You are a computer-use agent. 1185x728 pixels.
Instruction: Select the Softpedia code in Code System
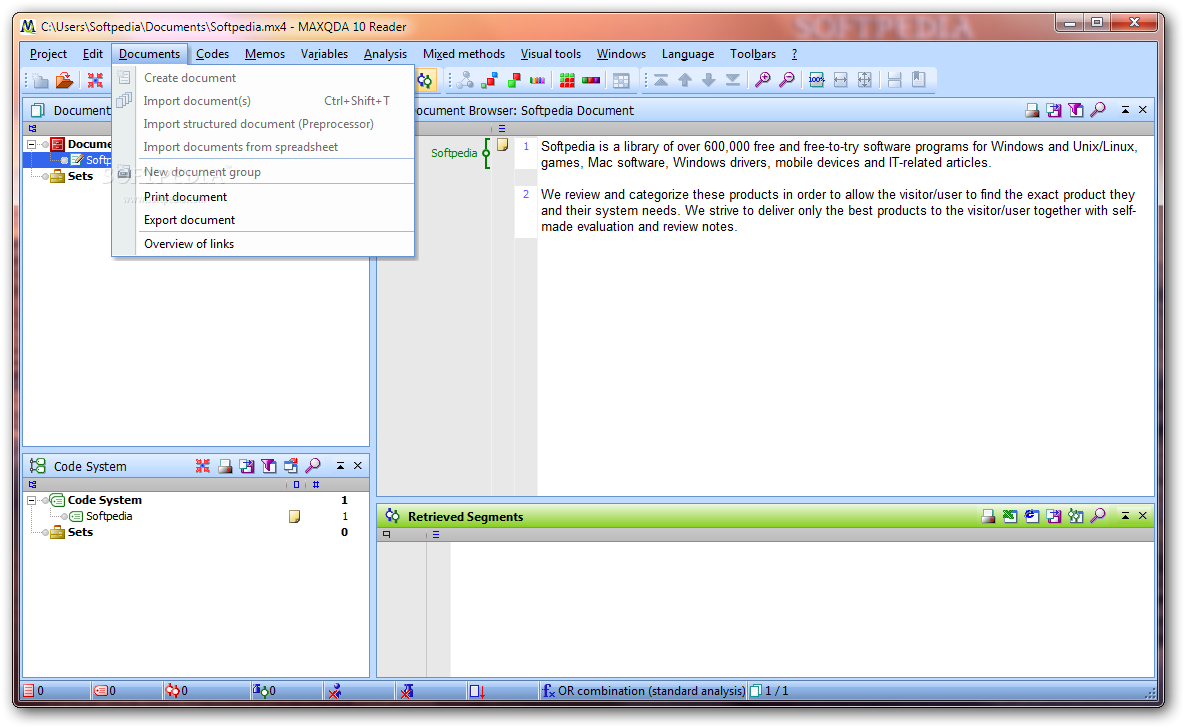[109, 516]
